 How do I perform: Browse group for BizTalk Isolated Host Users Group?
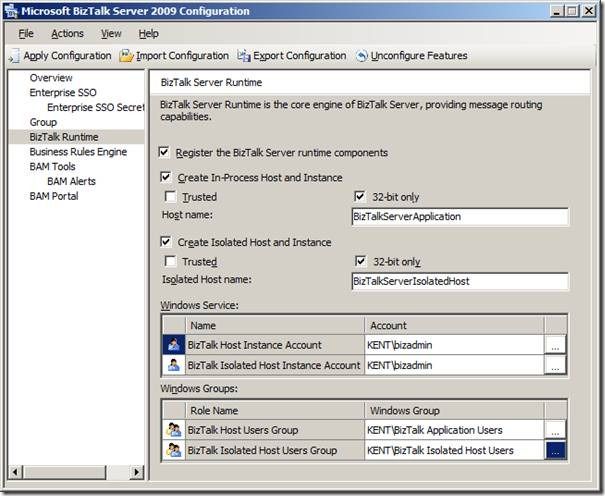point(555,450)
